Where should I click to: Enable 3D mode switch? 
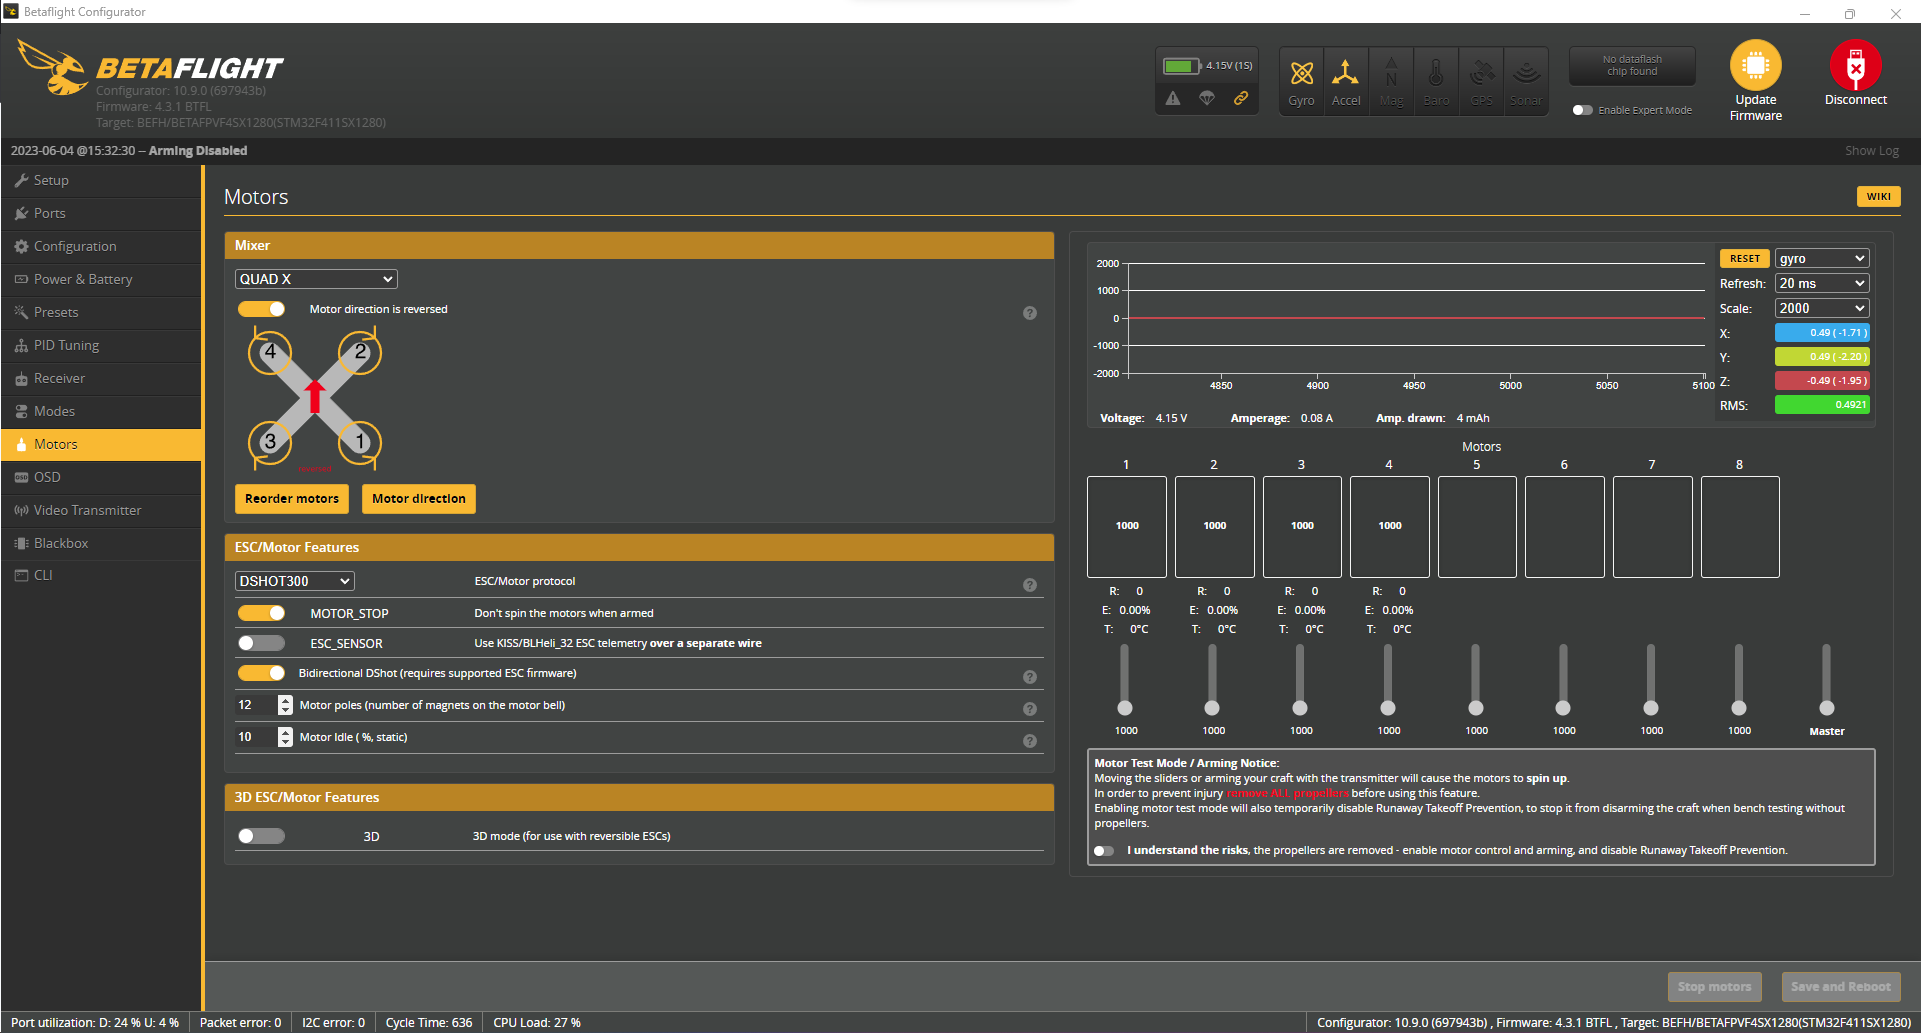(x=261, y=836)
